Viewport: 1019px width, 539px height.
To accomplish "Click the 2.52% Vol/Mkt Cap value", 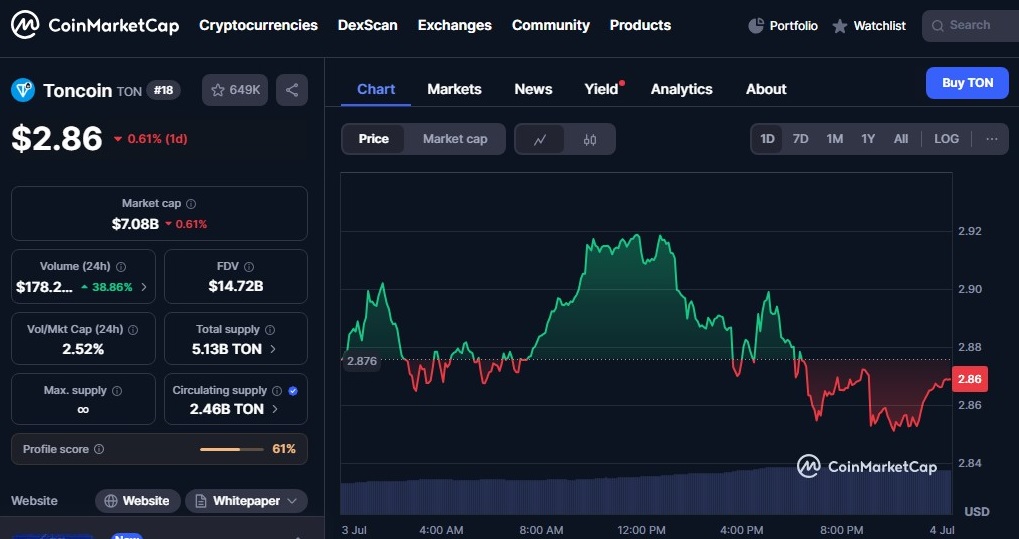I will point(83,349).
